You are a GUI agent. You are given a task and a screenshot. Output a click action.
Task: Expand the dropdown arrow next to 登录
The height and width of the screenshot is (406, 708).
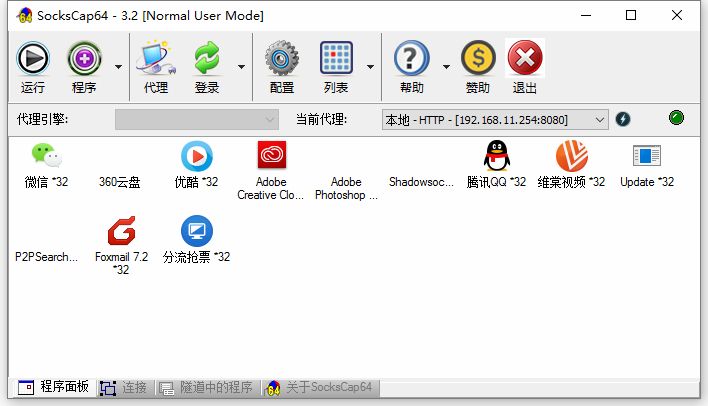(242, 67)
